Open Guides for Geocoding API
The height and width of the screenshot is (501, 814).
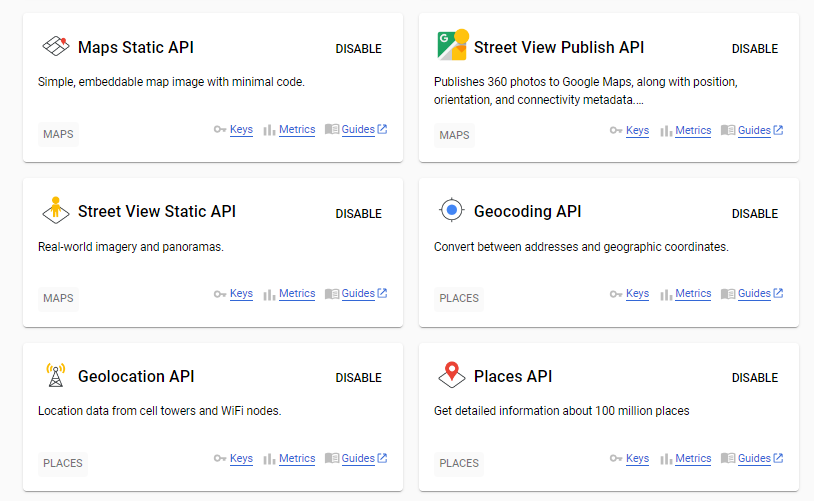754,294
